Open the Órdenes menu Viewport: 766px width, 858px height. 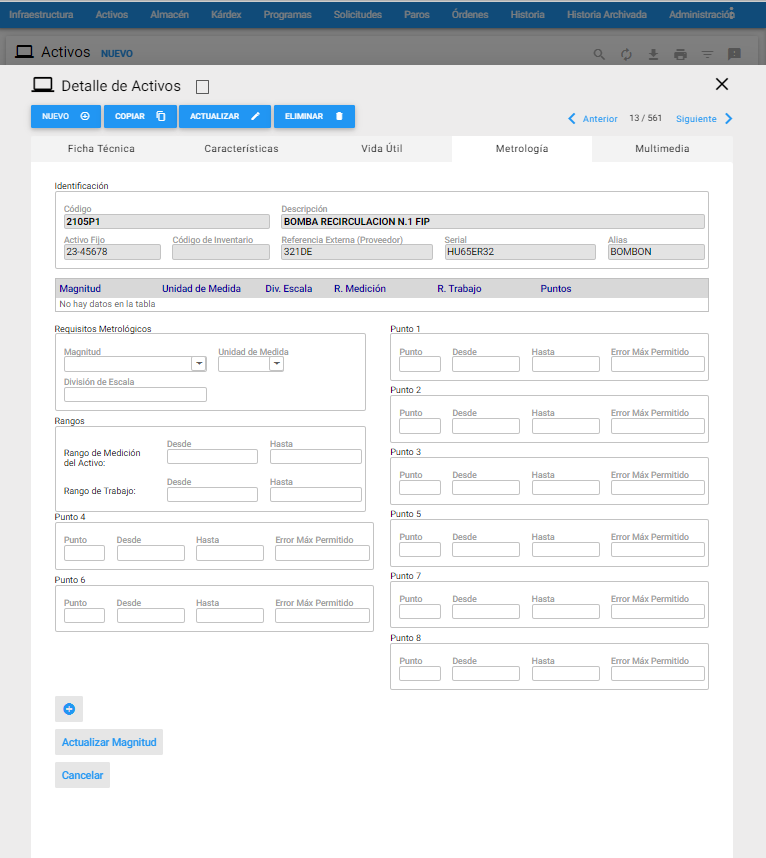tap(470, 15)
